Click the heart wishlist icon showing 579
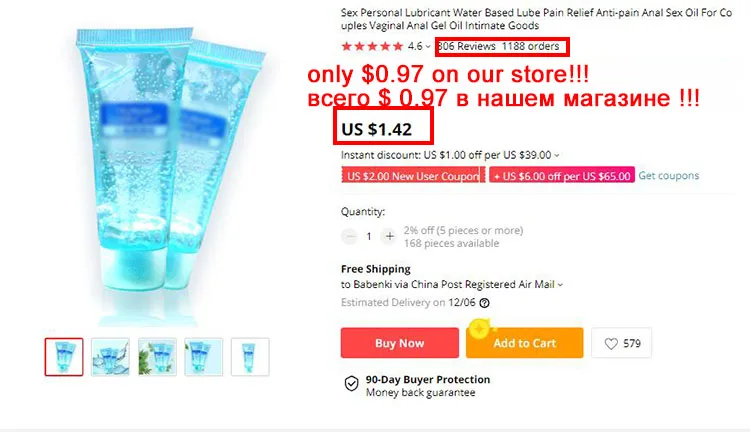This screenshot has height=432, width=750. [611, 343]
